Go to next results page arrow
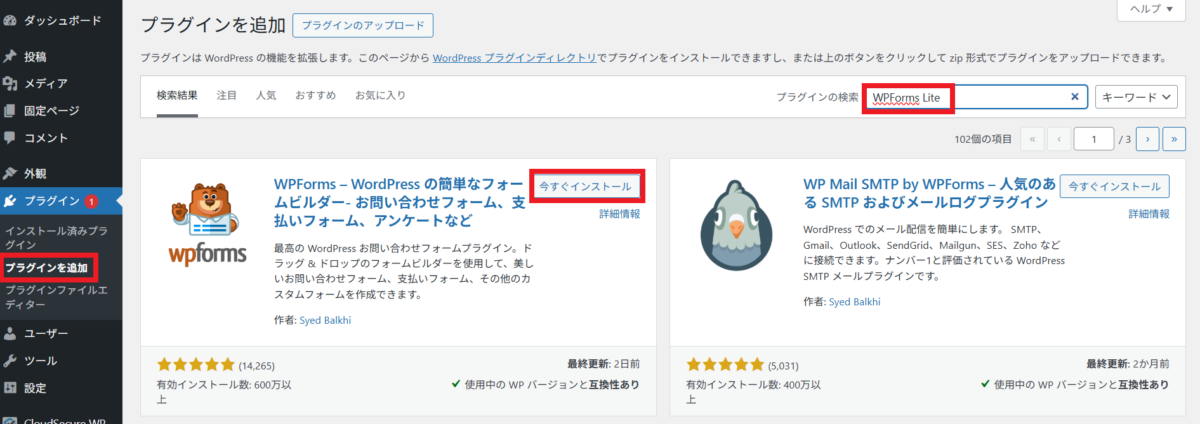This screenshot has width=1200, height=424. coord(1148,139)
